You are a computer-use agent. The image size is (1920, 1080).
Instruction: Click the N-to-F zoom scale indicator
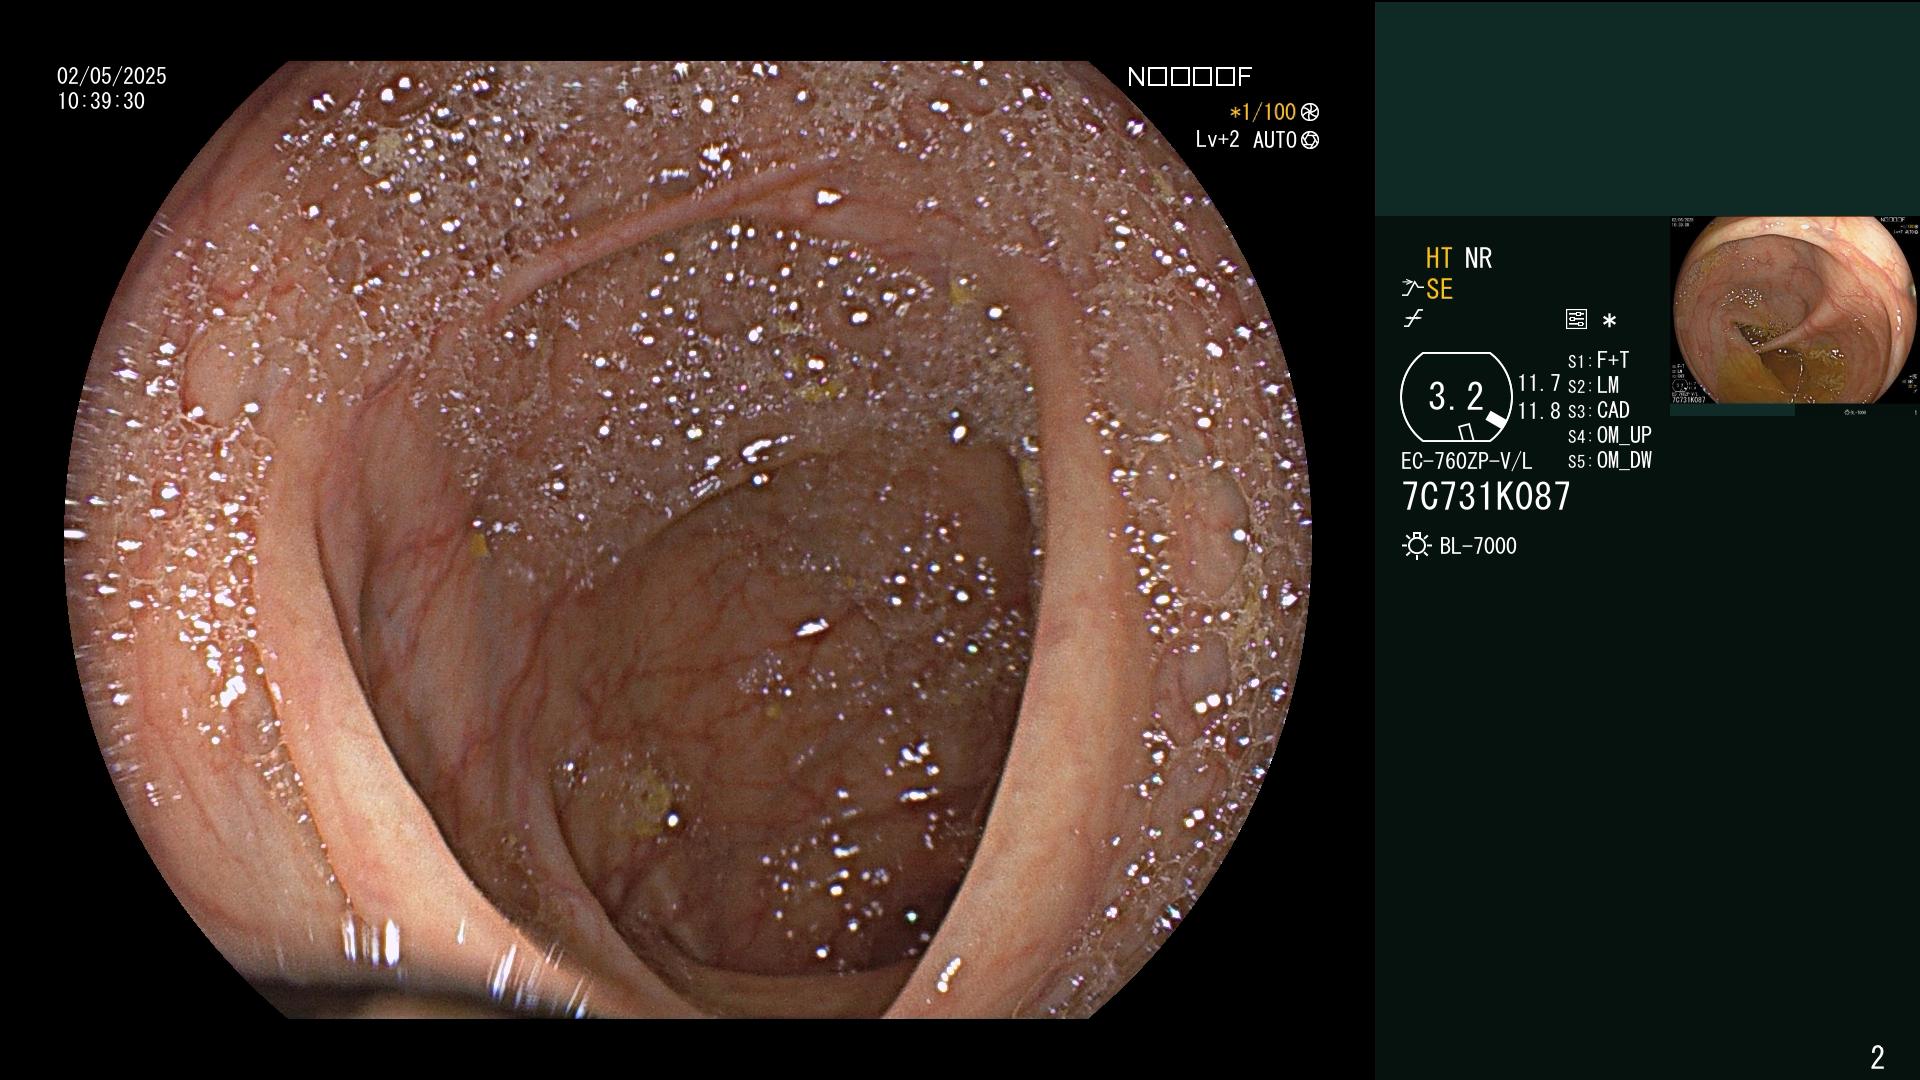coord(1189,77)
